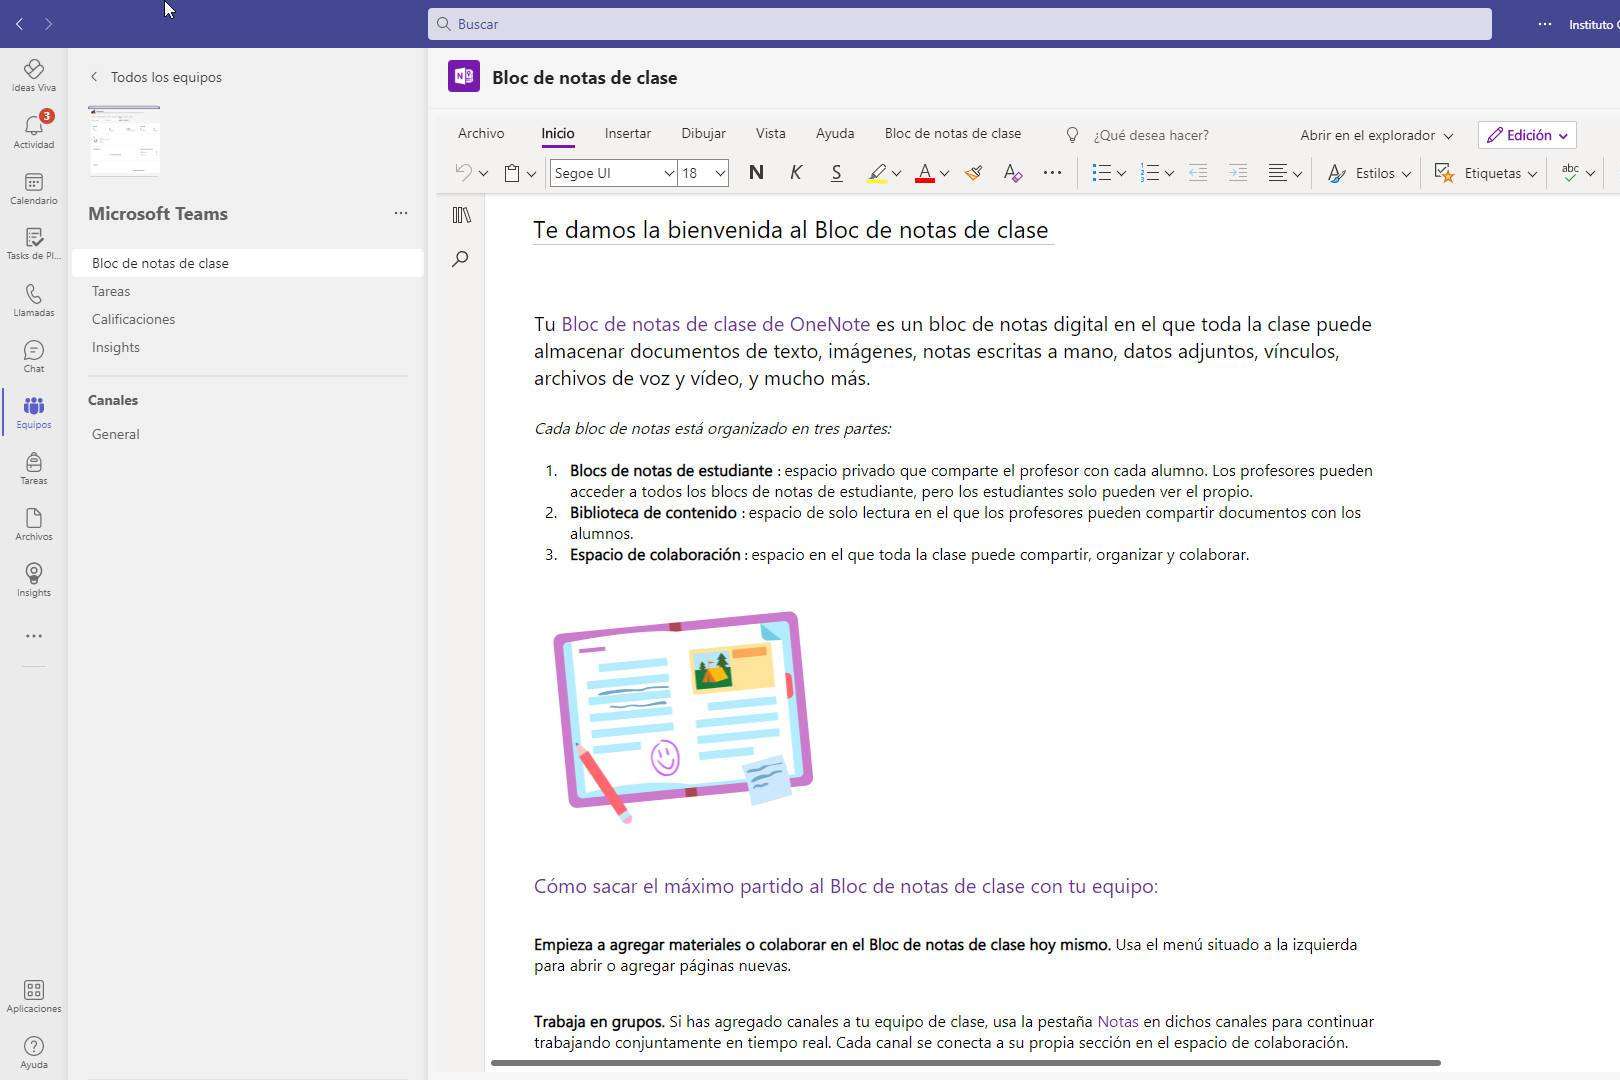Click the undo arrow in OneNote ribbon

[463, 173]
